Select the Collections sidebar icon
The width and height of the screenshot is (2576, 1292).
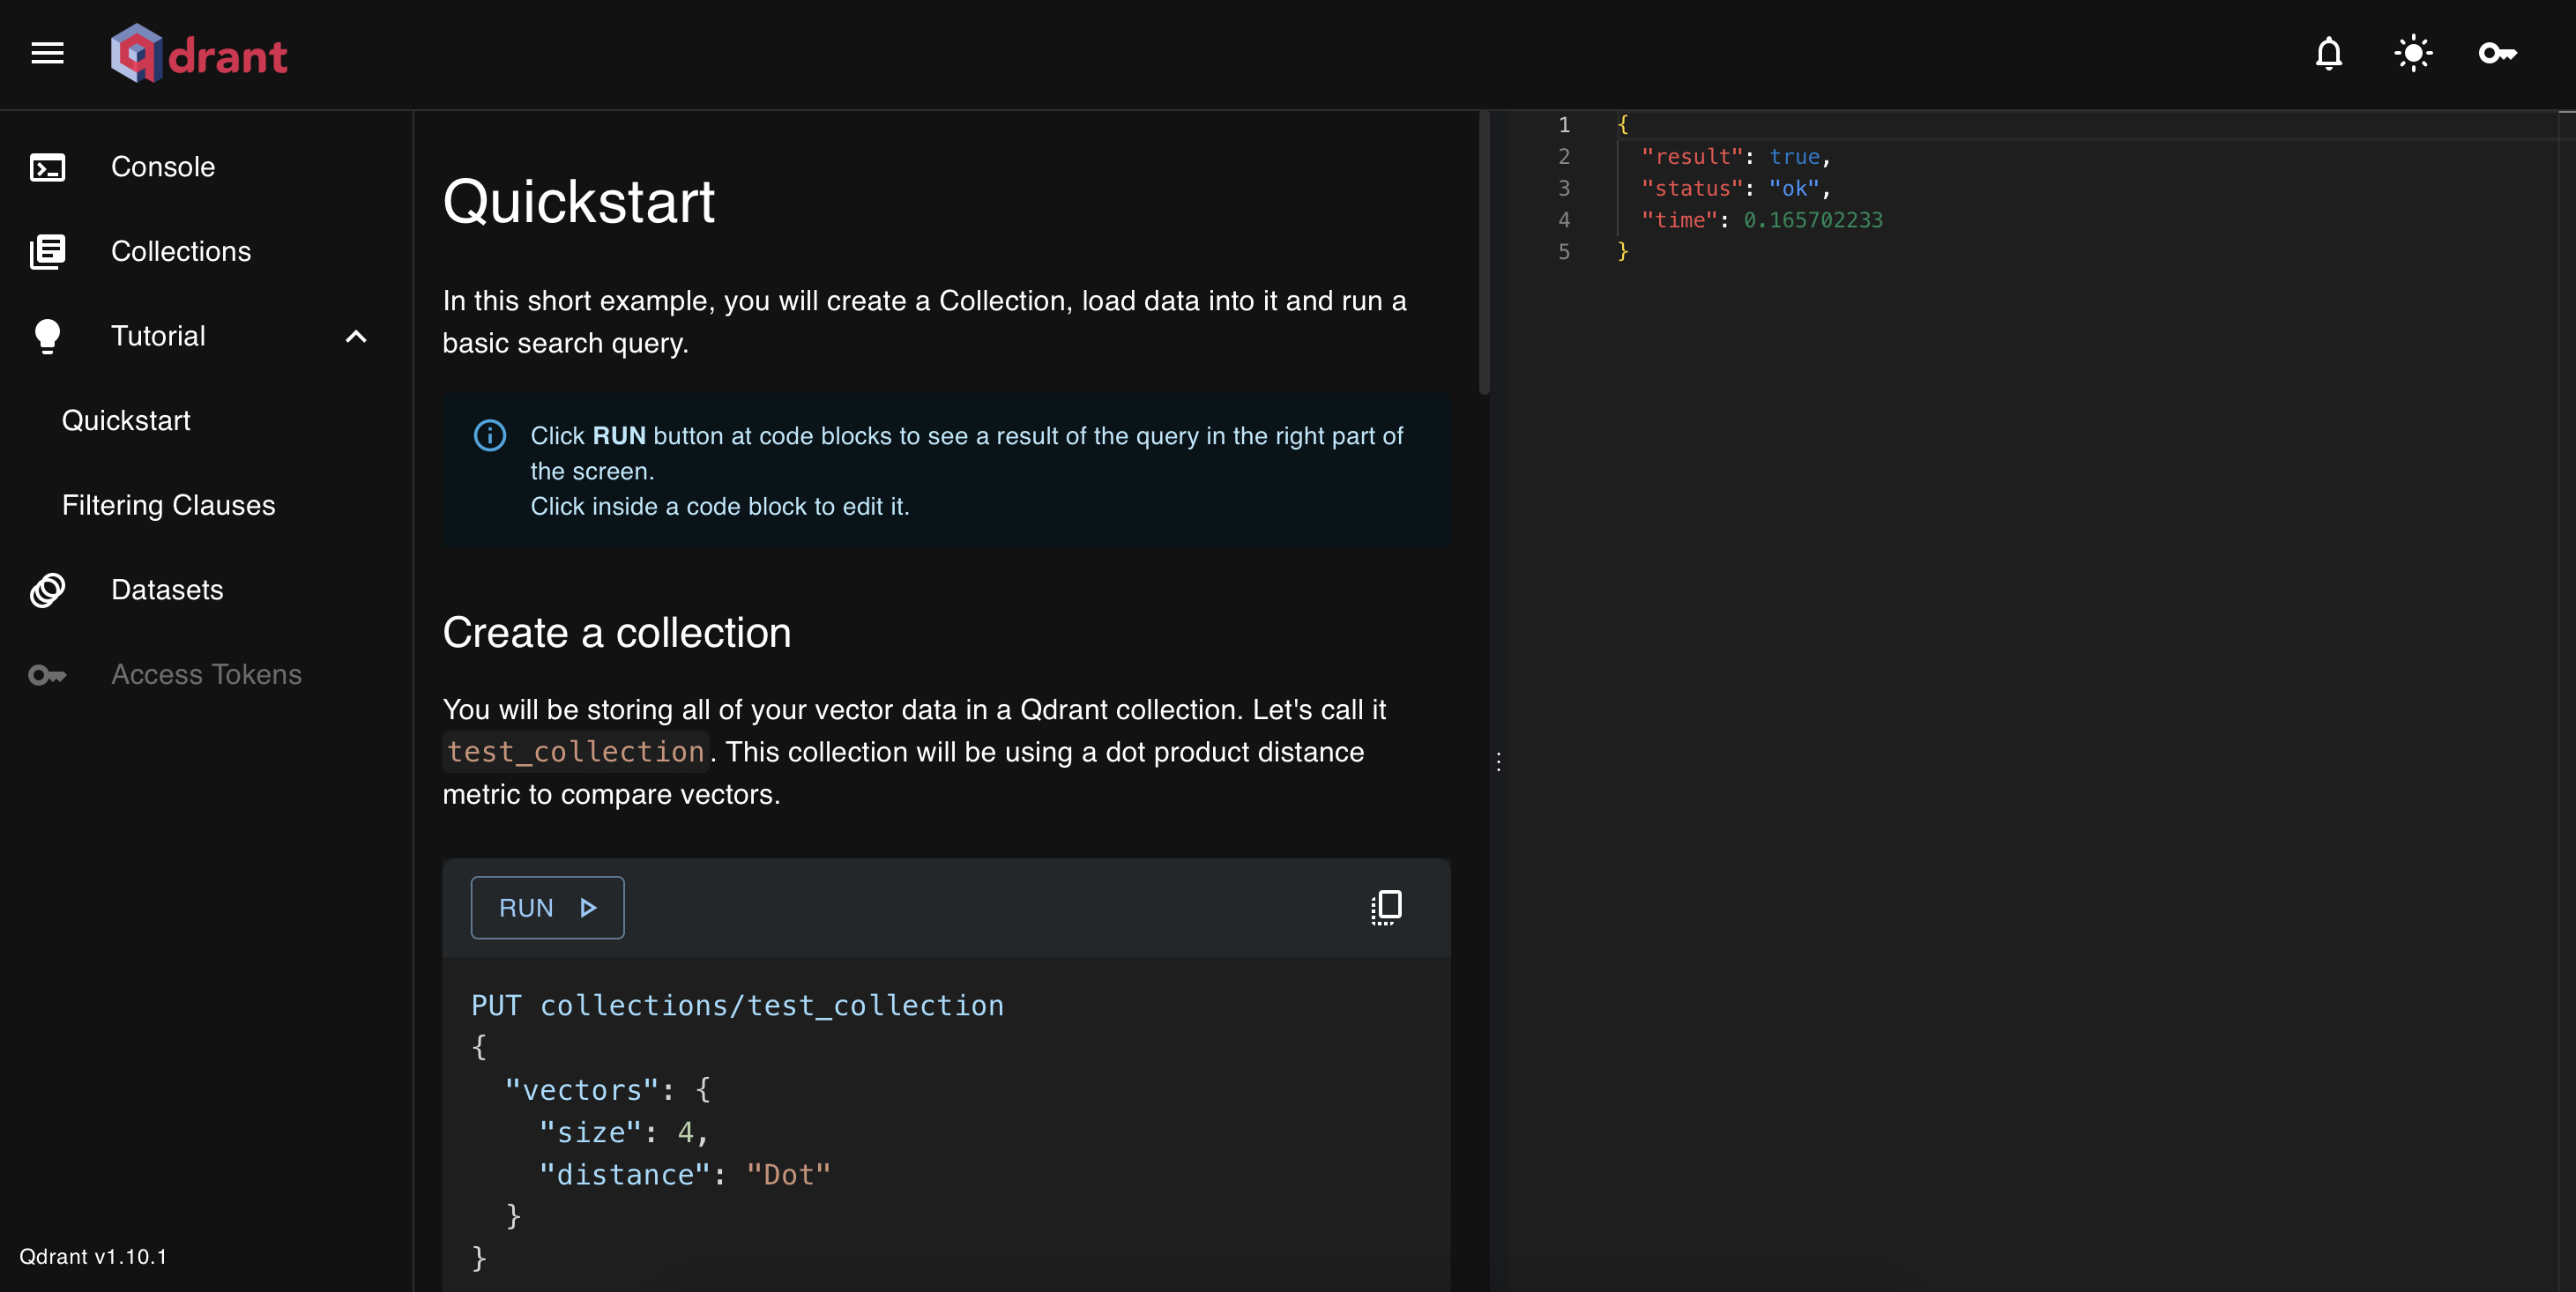(x=47, y=251)
